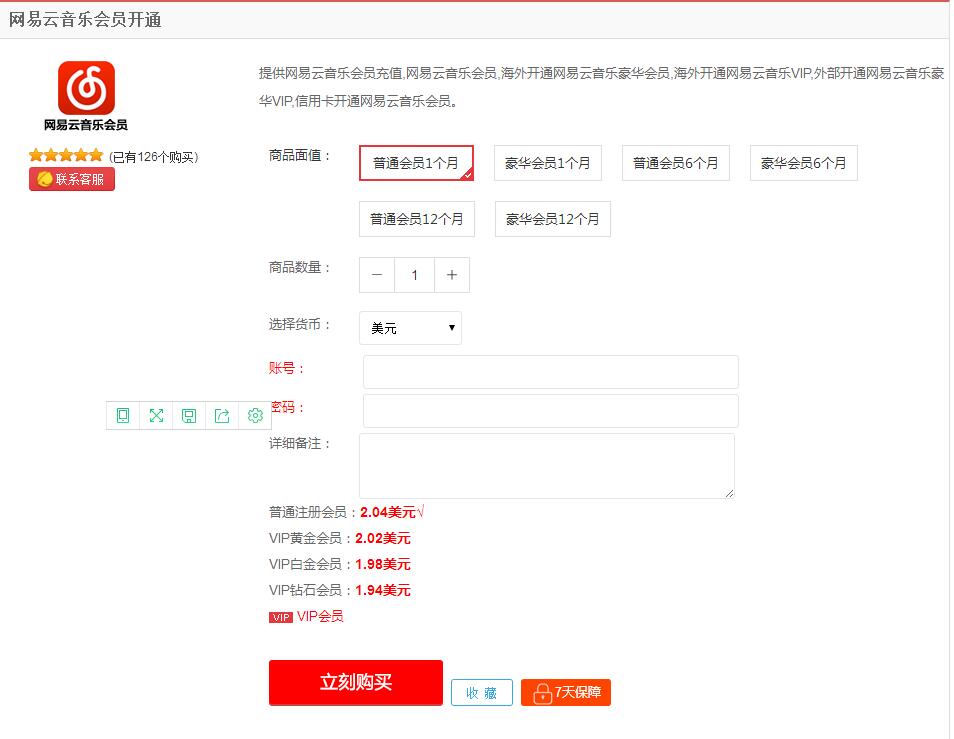Click the 立刻购买 buy now button

[x=356, y=682]
